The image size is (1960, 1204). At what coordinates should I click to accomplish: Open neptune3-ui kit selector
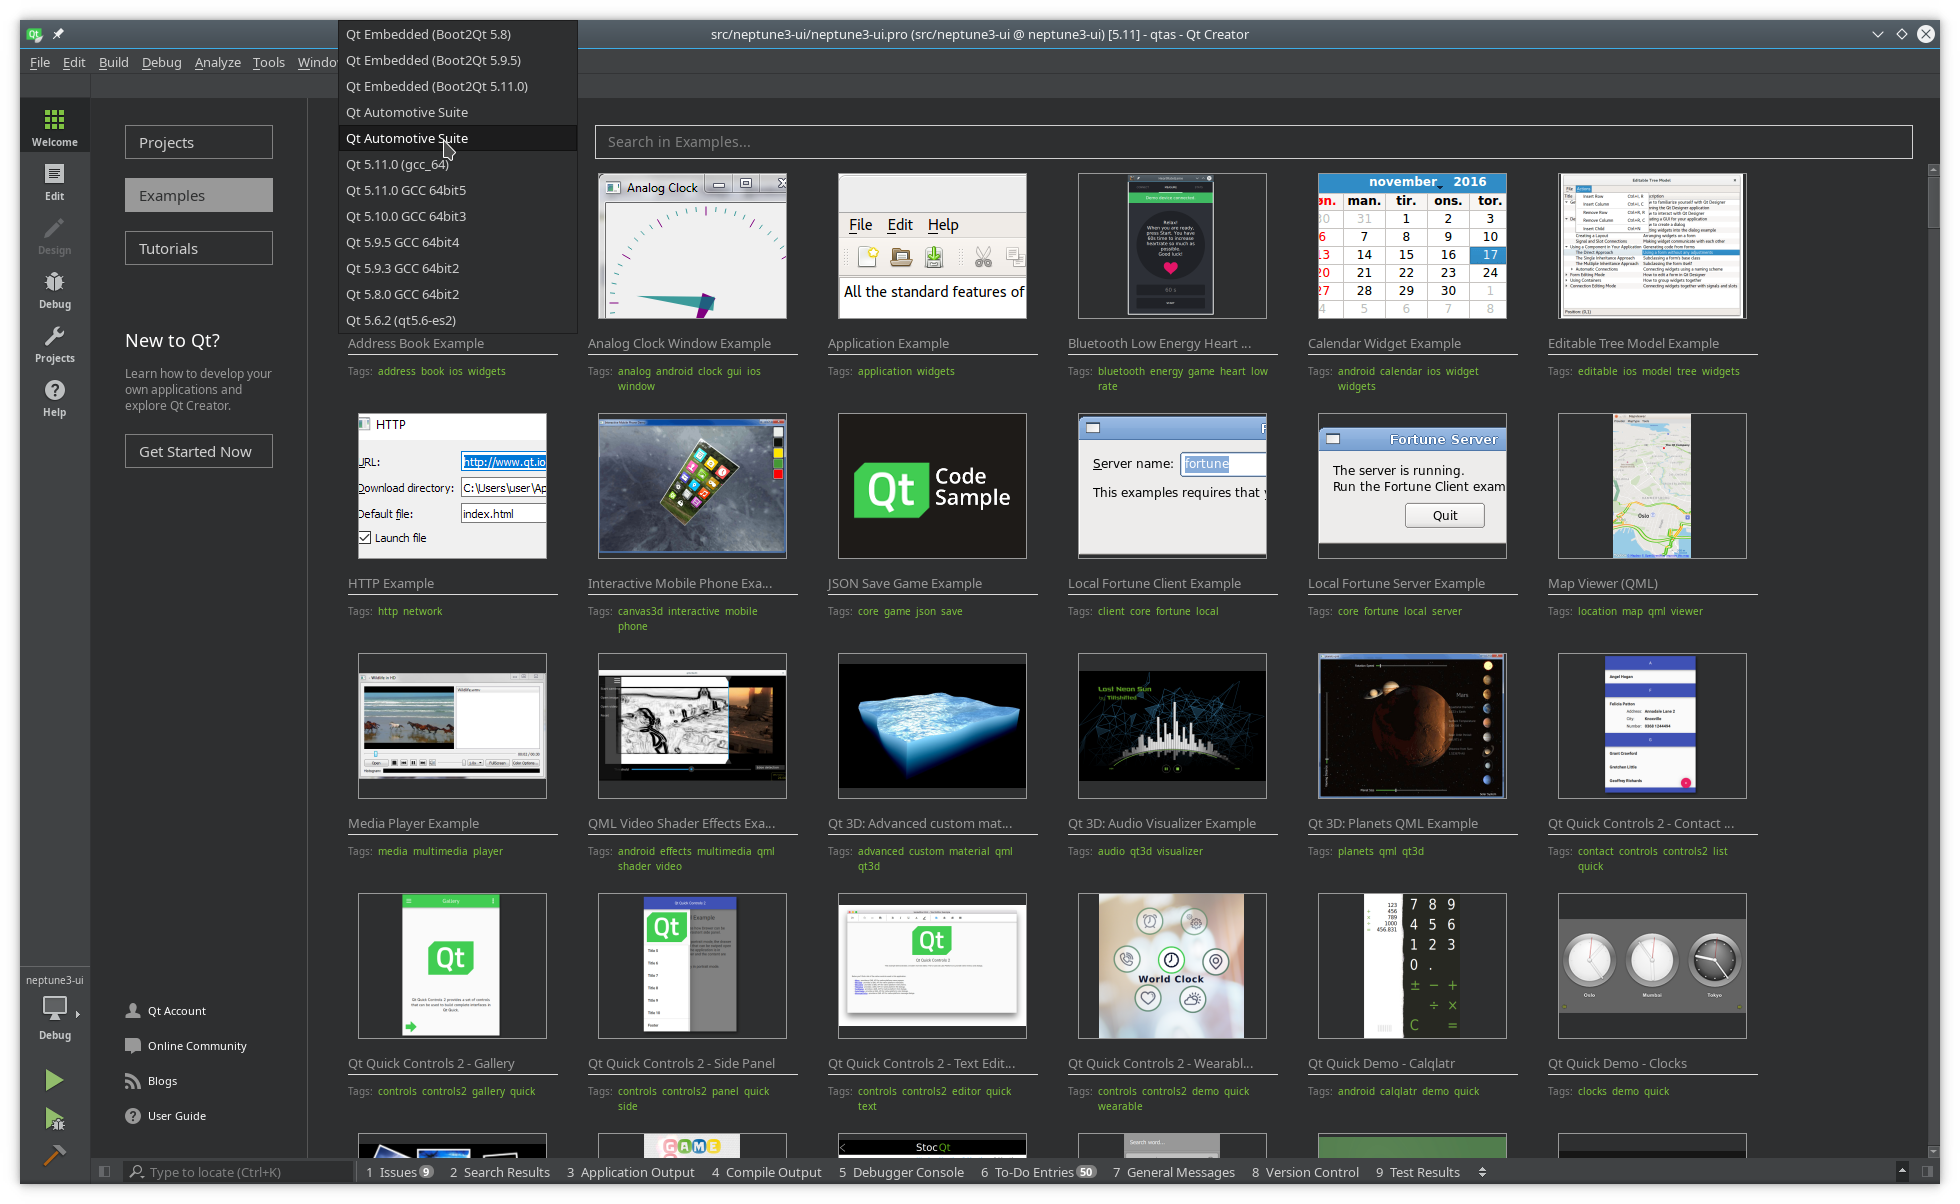pyautogui.click(x=54, y=1008)
